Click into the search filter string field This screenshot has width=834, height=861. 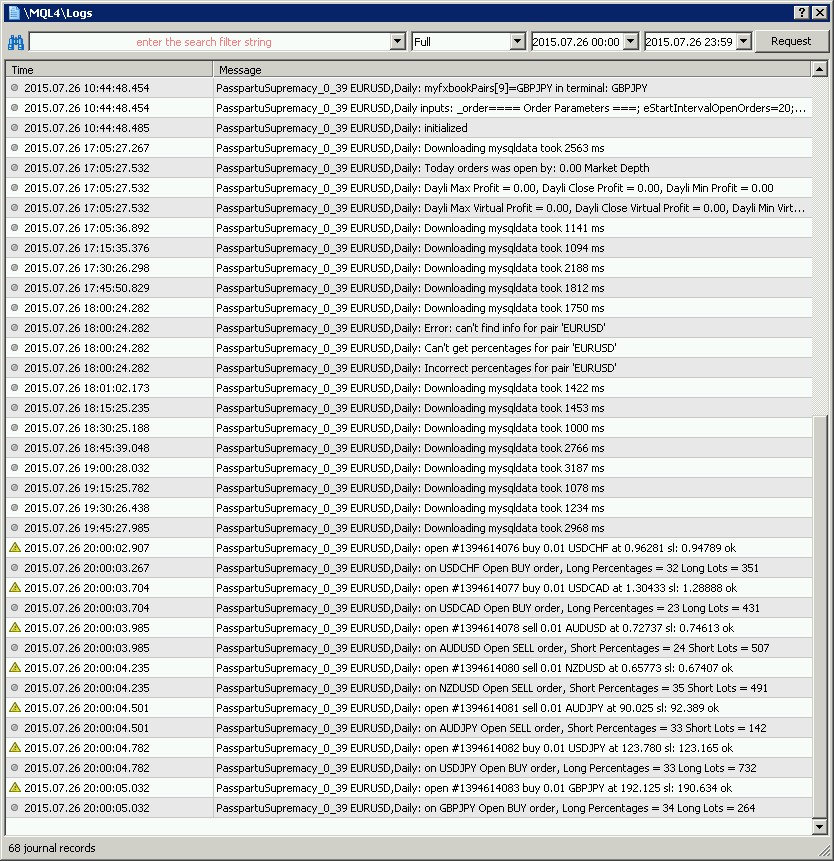pos(210,42)
